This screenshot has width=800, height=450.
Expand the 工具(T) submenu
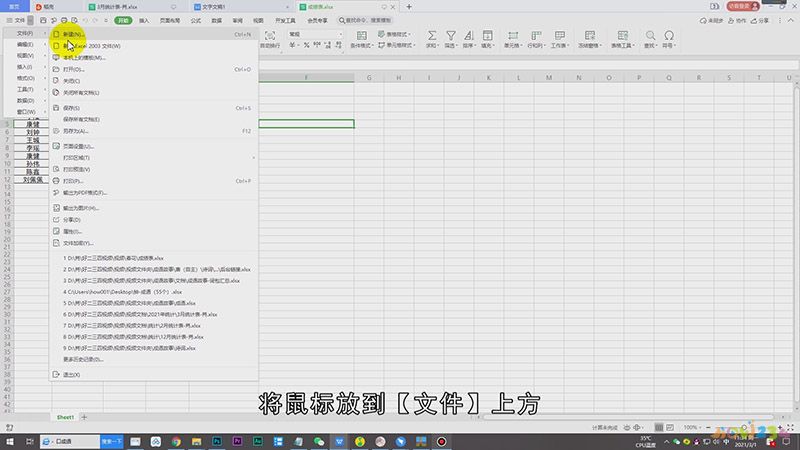(x=26, y=89)
